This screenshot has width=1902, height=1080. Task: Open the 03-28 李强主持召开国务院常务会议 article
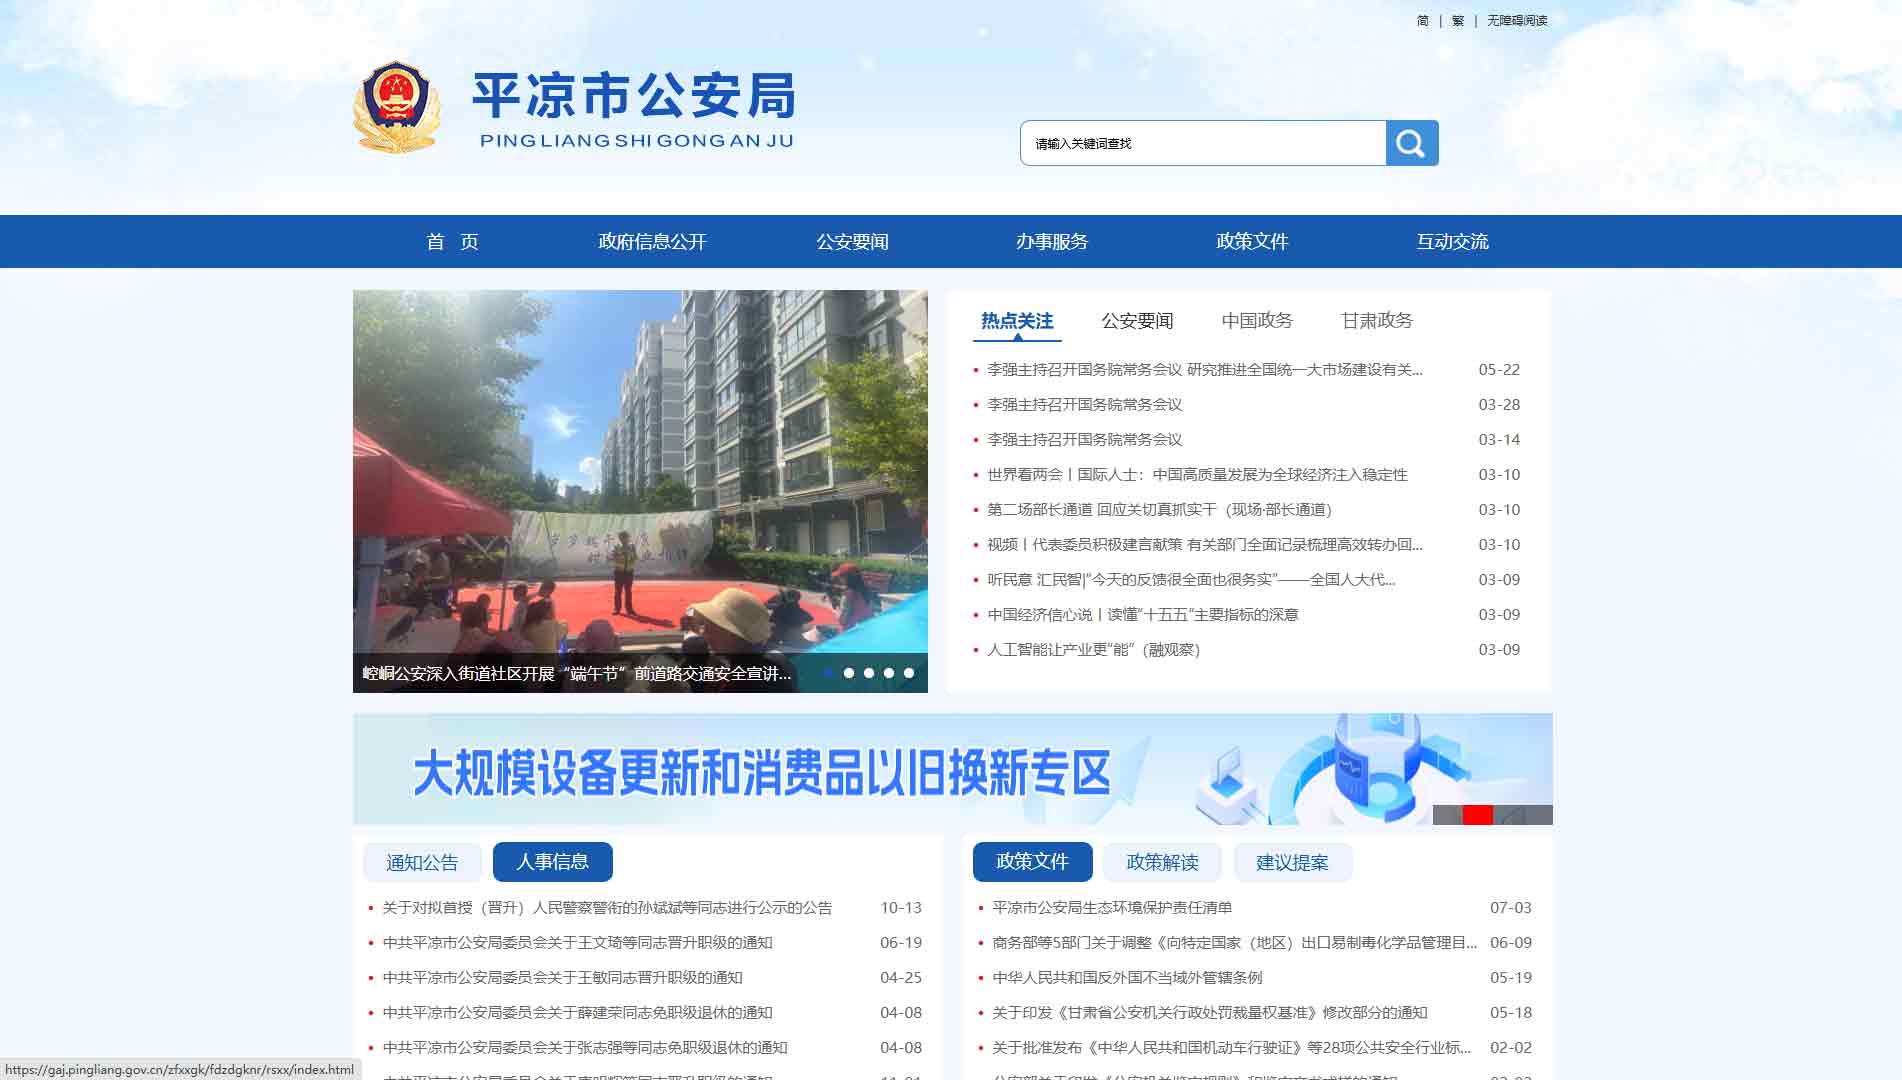tap(1084, 405)
